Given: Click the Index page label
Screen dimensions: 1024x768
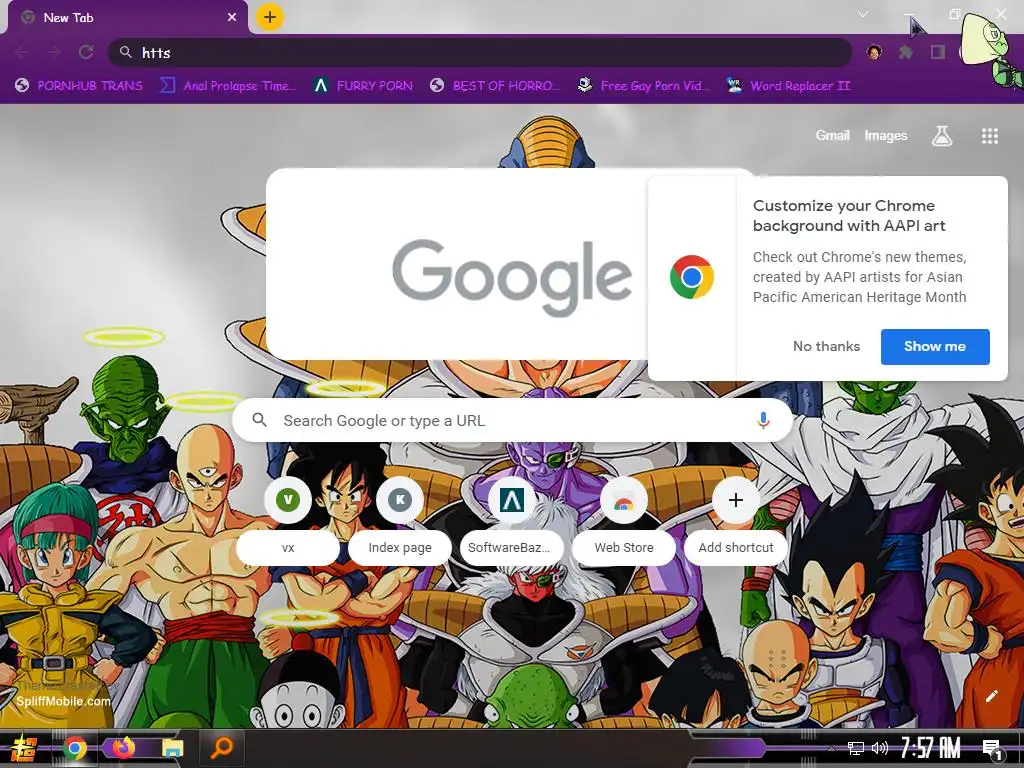Looking at the screenshot, I should (400, 547).
